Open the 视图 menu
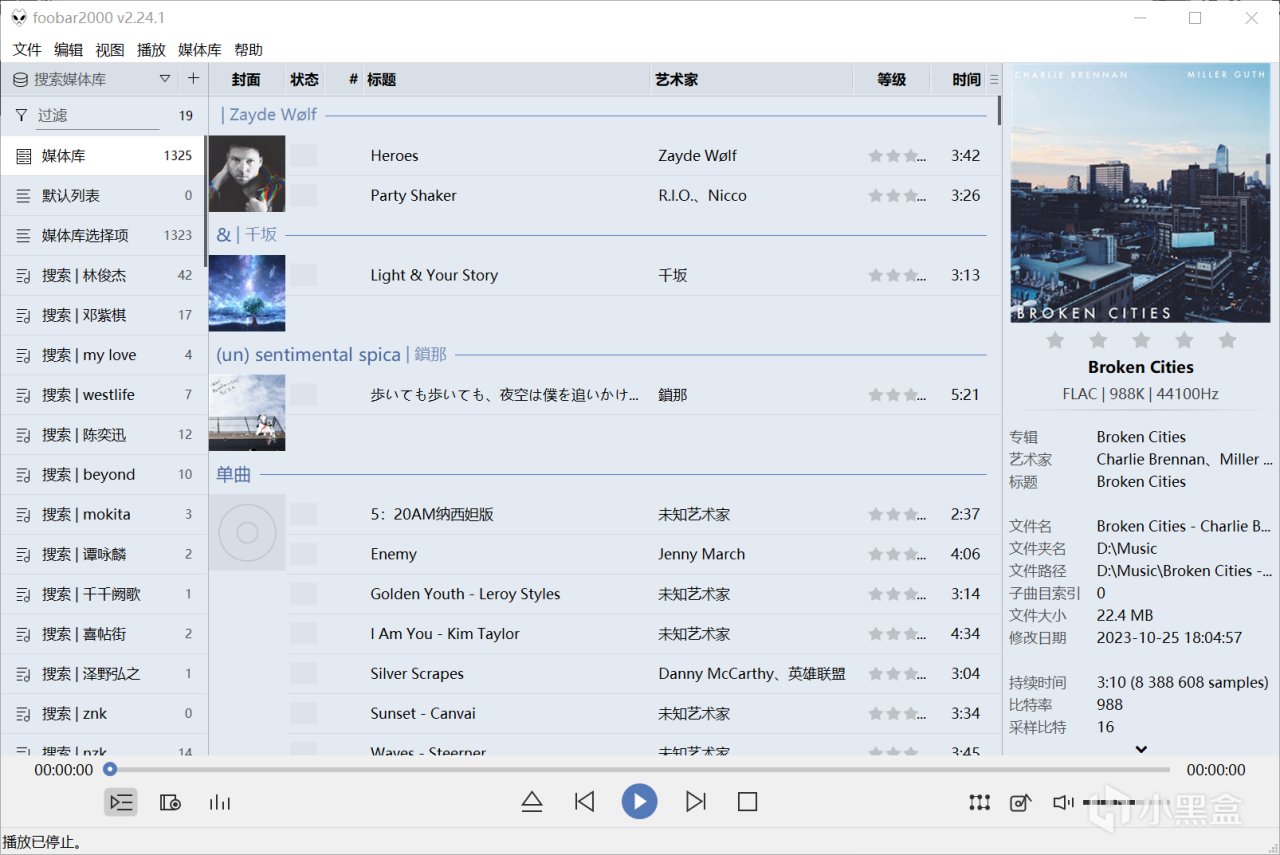Image resolution: width=1280 pixels, height=855 pixels. coord(109,49)
